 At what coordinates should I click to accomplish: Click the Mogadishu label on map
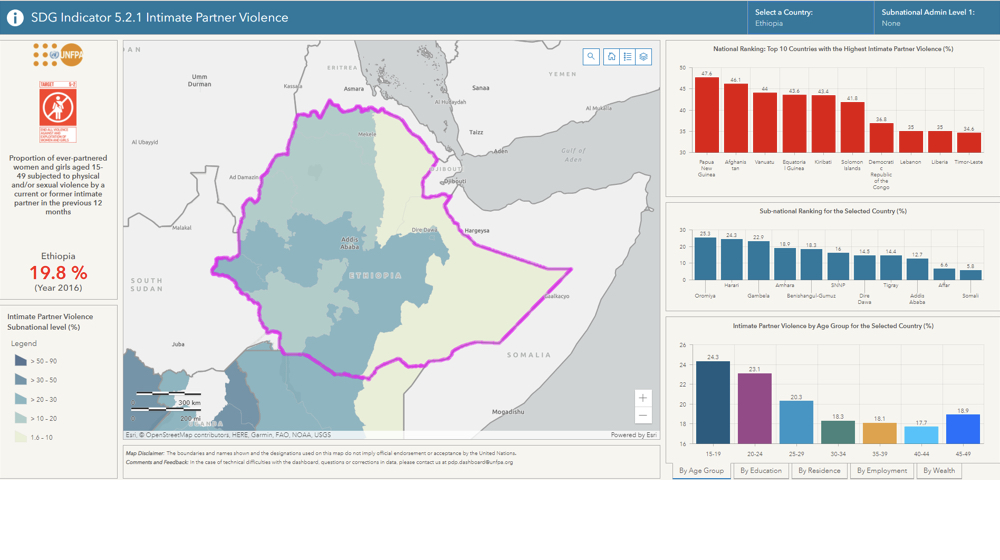coord(508,412)
